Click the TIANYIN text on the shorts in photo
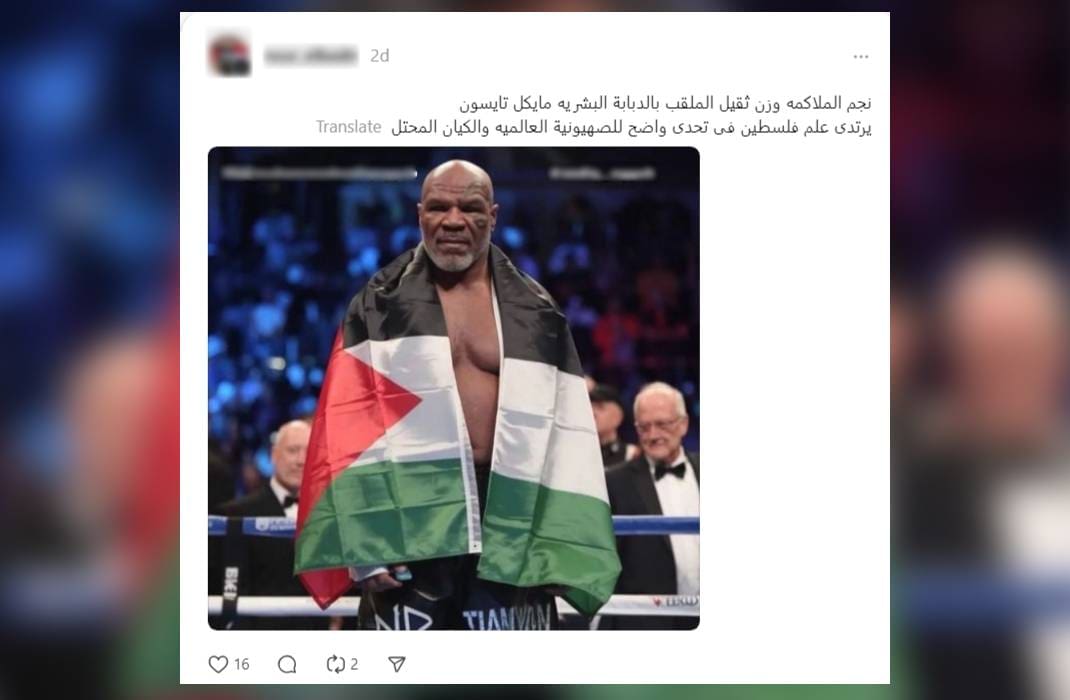Screen dimensions: 1070x700 506,619
